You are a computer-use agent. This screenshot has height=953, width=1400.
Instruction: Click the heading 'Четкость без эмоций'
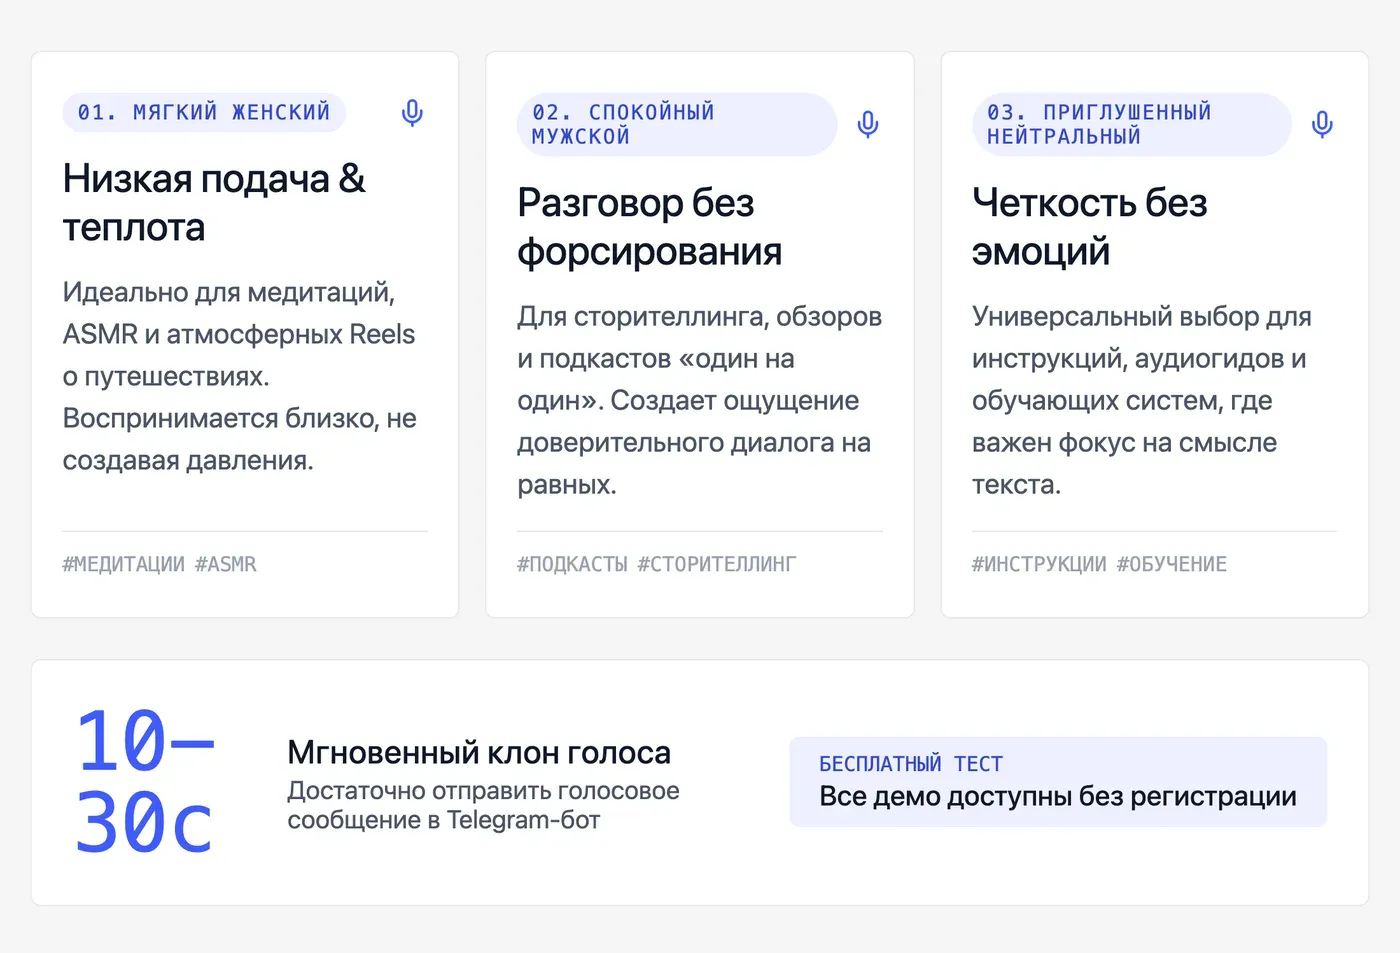(x=1090, y=227)
